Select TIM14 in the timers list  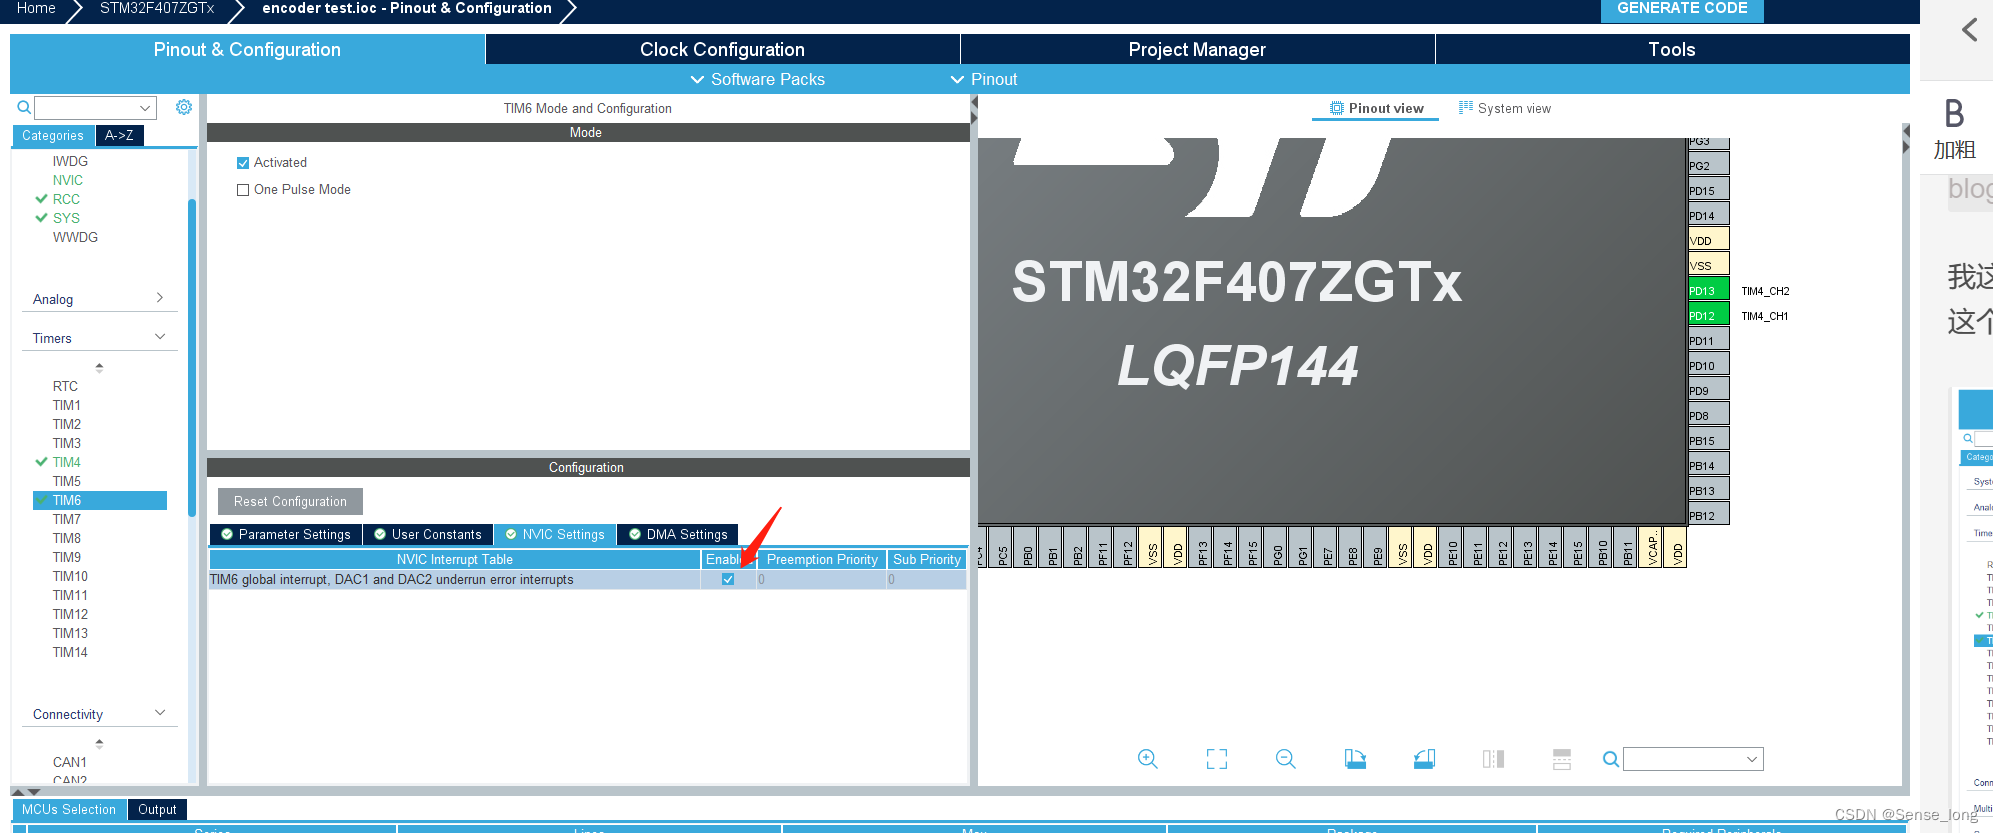tap(70, 652)
